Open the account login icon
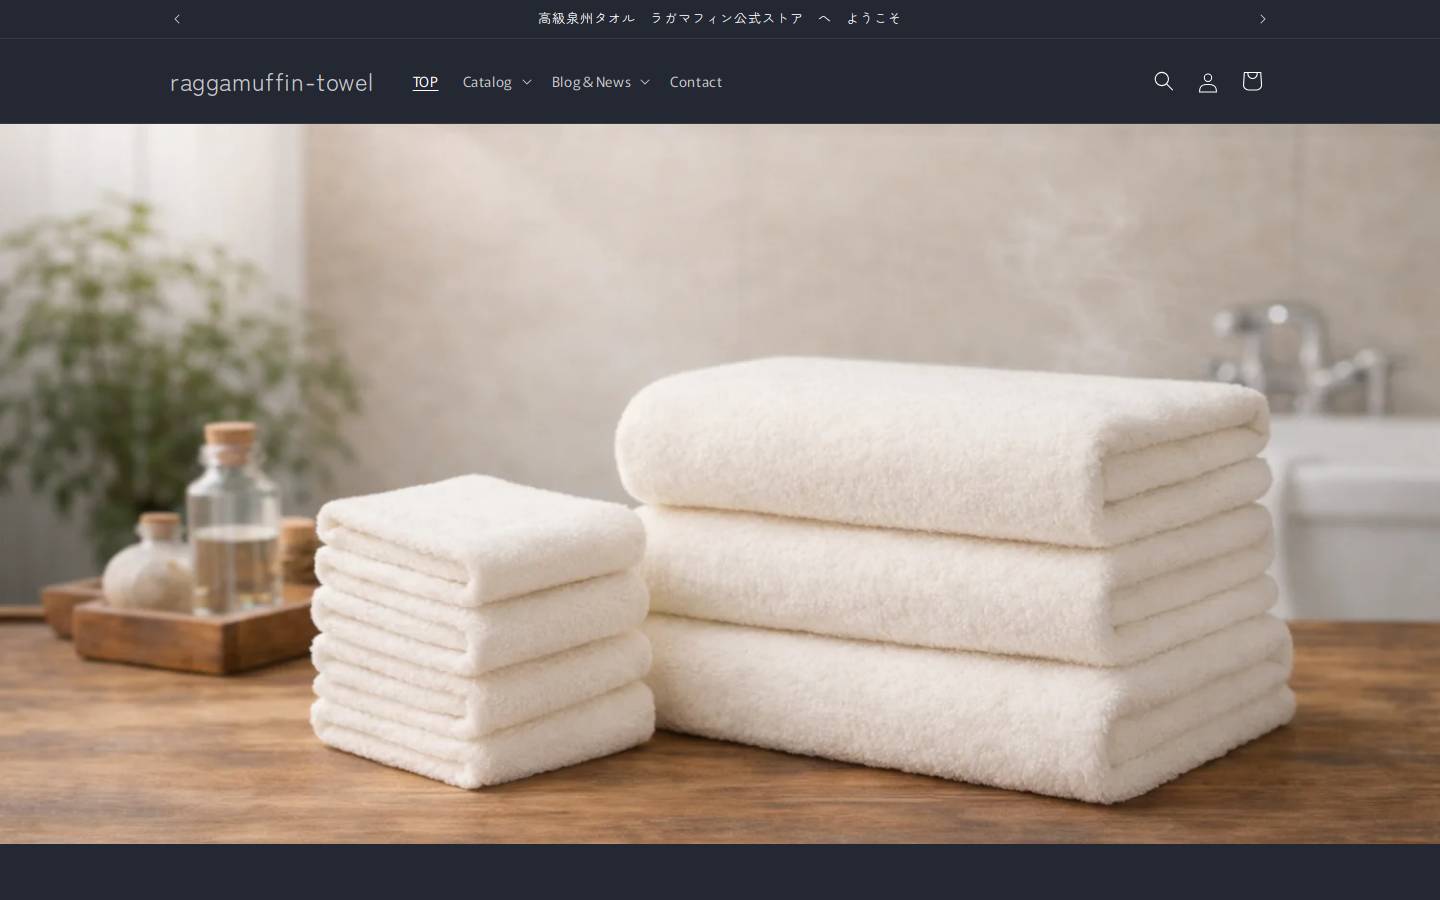The width and height of the screenshot is (1440, 900). (1207, 81)
